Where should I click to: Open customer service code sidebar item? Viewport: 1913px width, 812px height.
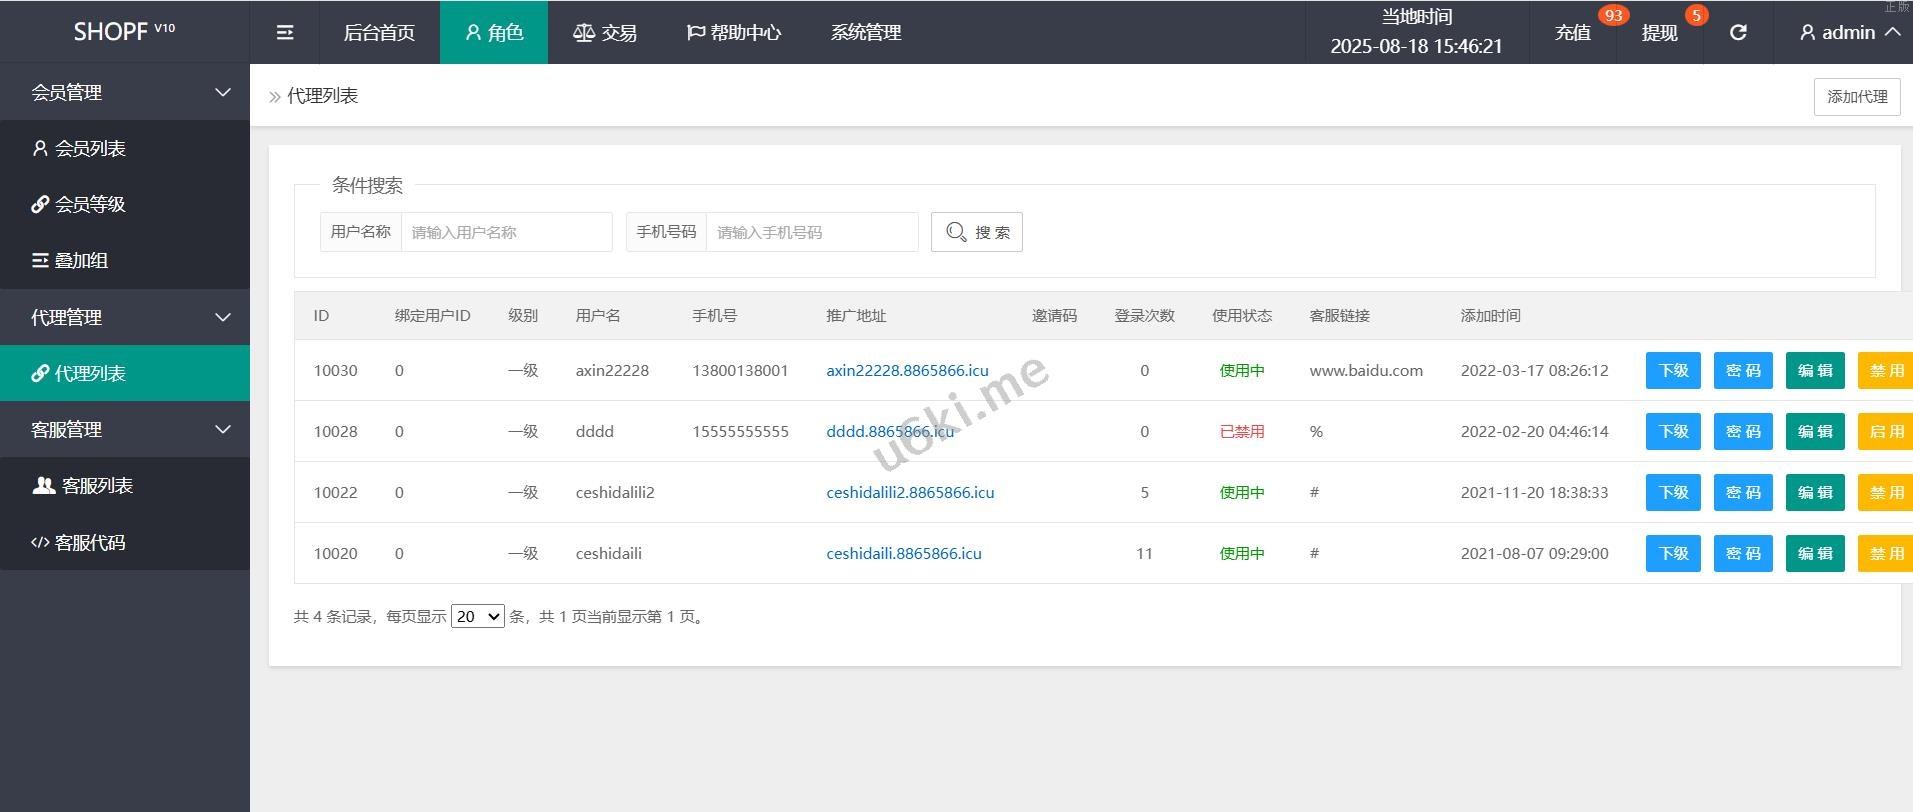[90, 543]
